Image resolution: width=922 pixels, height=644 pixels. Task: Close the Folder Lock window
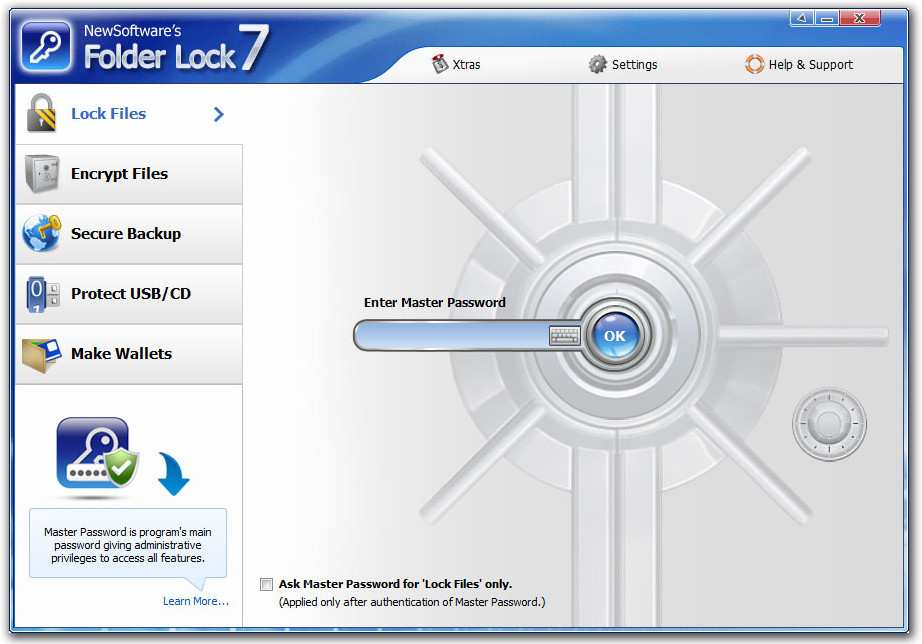click(860, 18)
